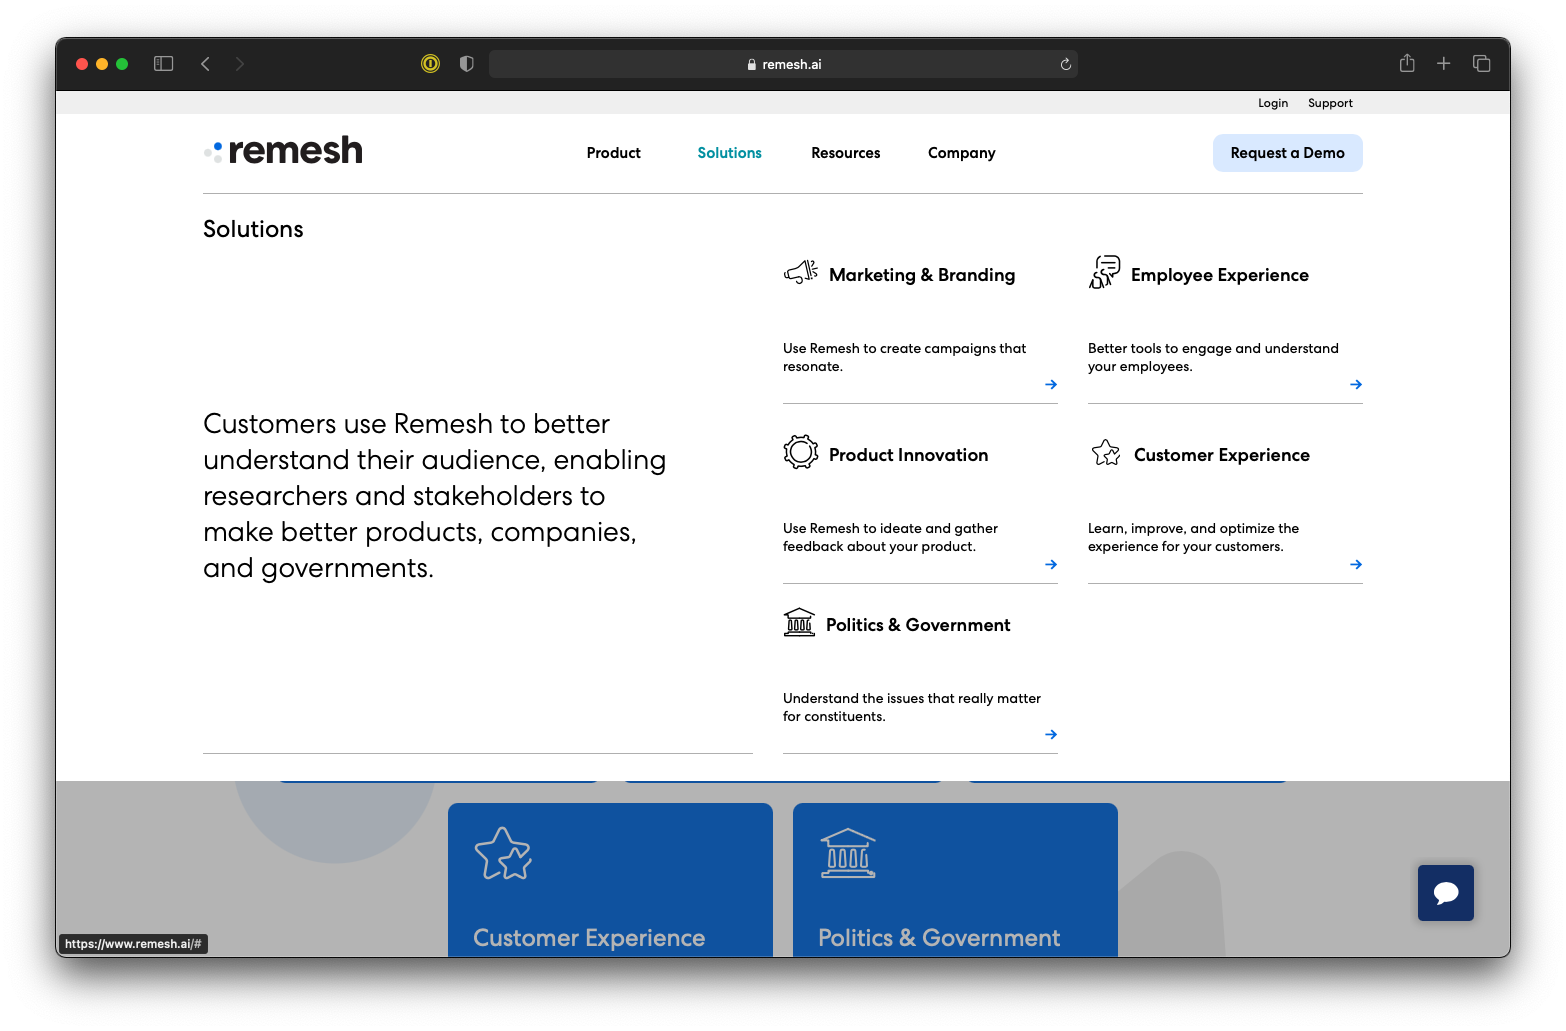Click the building icon beside Politics & Government menu item
The width and height of the screenshot is (1566, 1031).
tap(799, 622)
